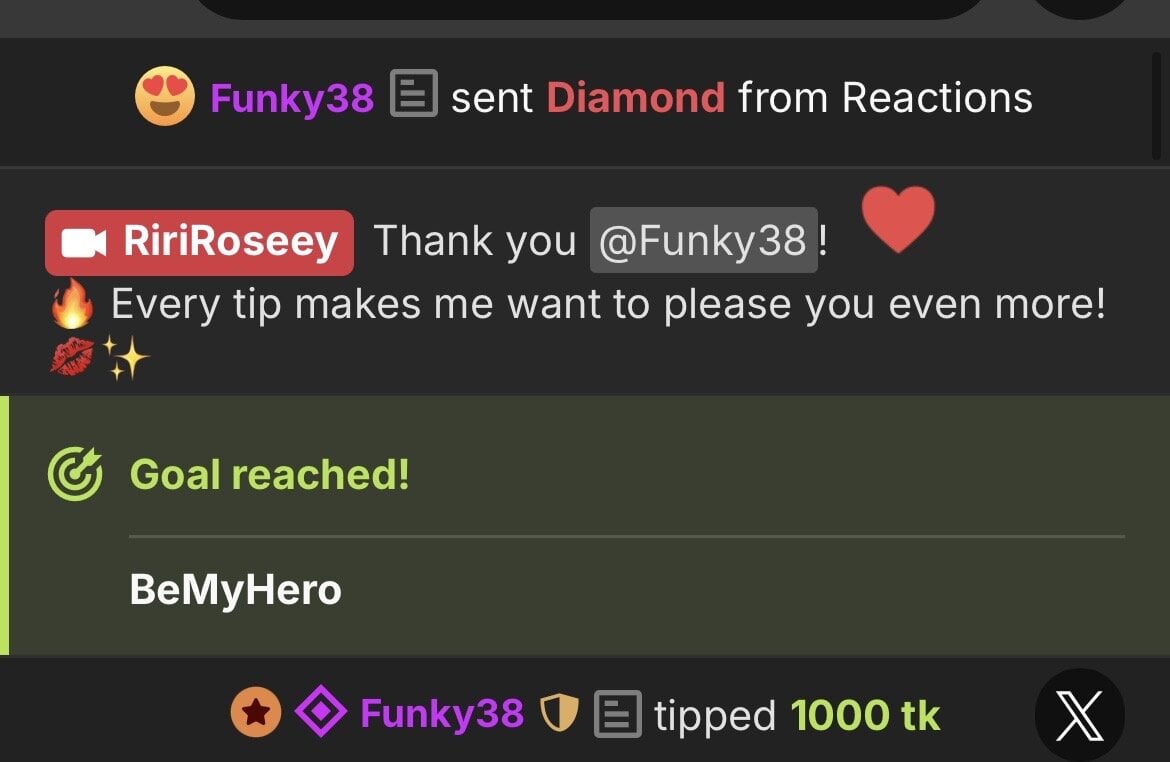Click the @Funky38 mention tag
The width and height of the screenshot is (1170, 762).
[704, 241]
